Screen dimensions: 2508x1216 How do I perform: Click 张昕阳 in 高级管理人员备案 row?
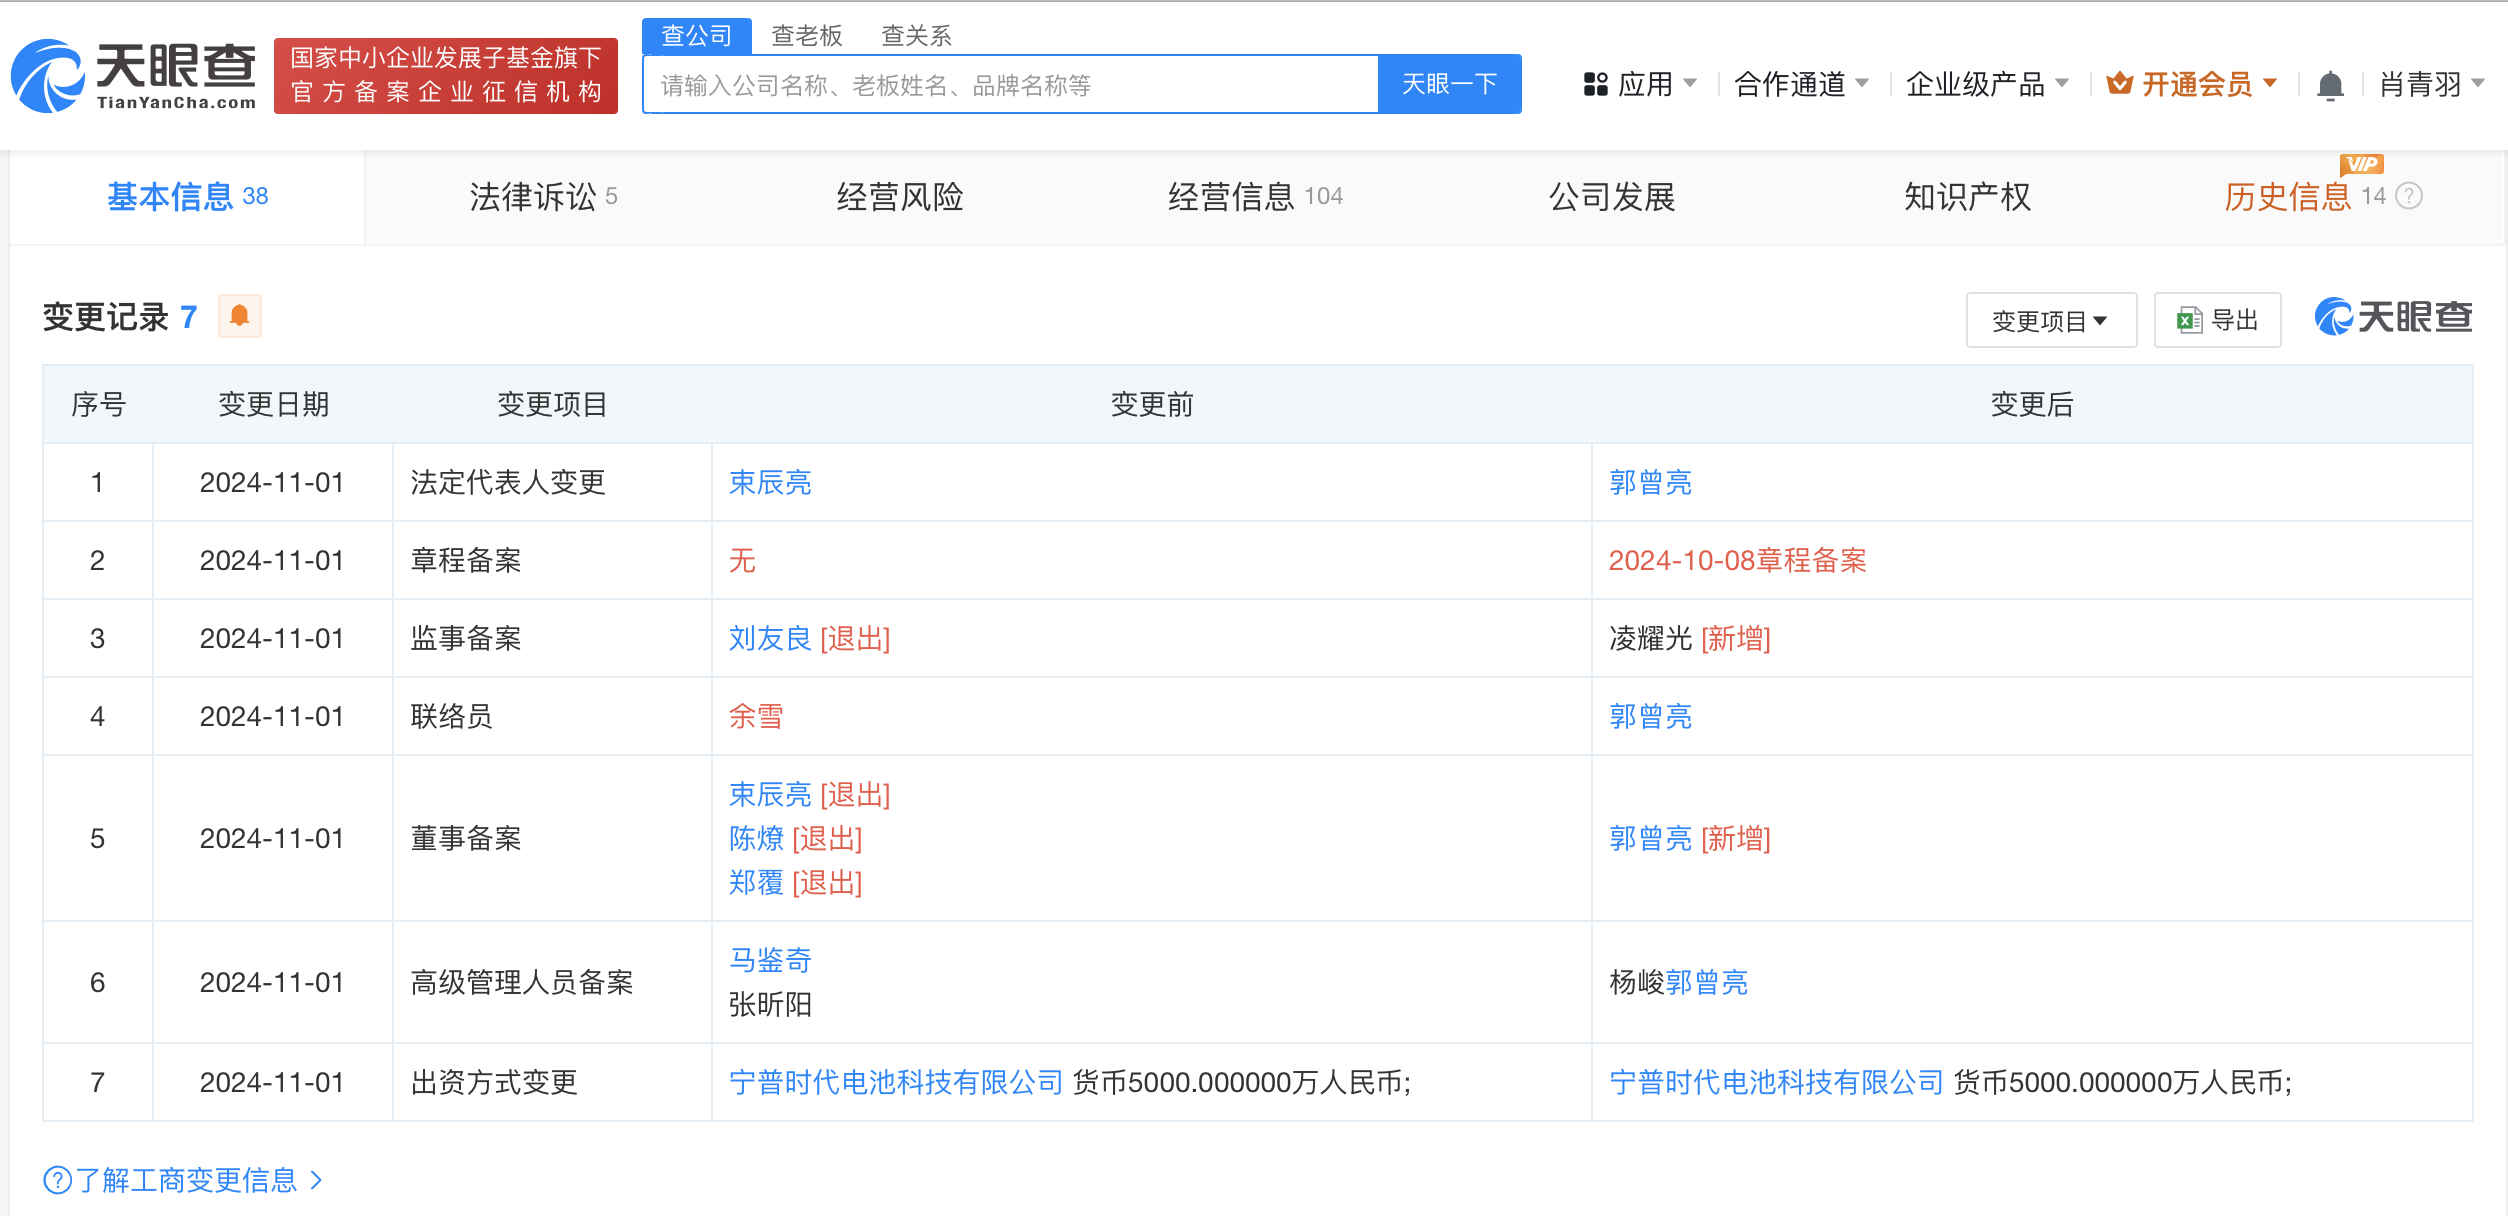point(770,1004)
